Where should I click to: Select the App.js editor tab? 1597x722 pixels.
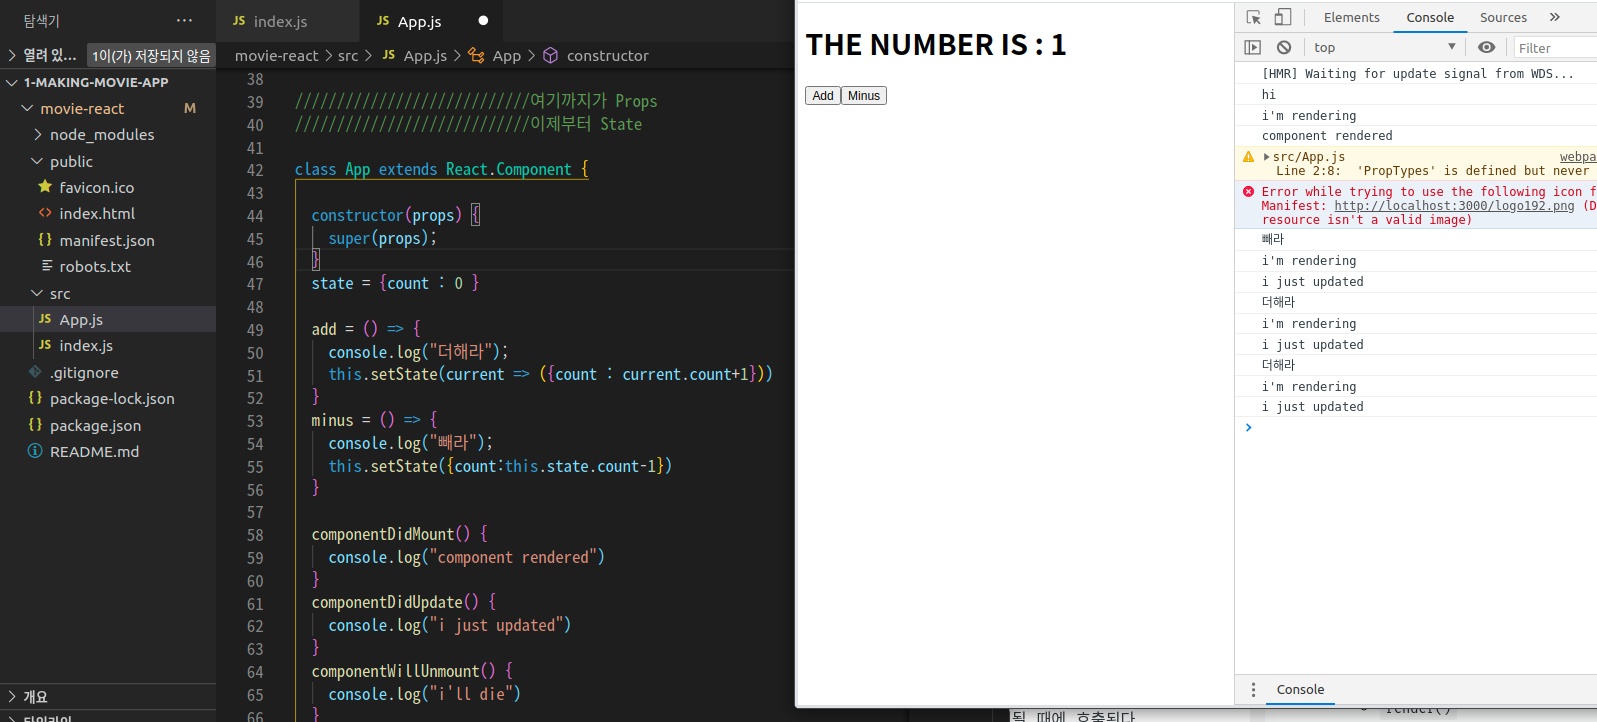(432, 21)
